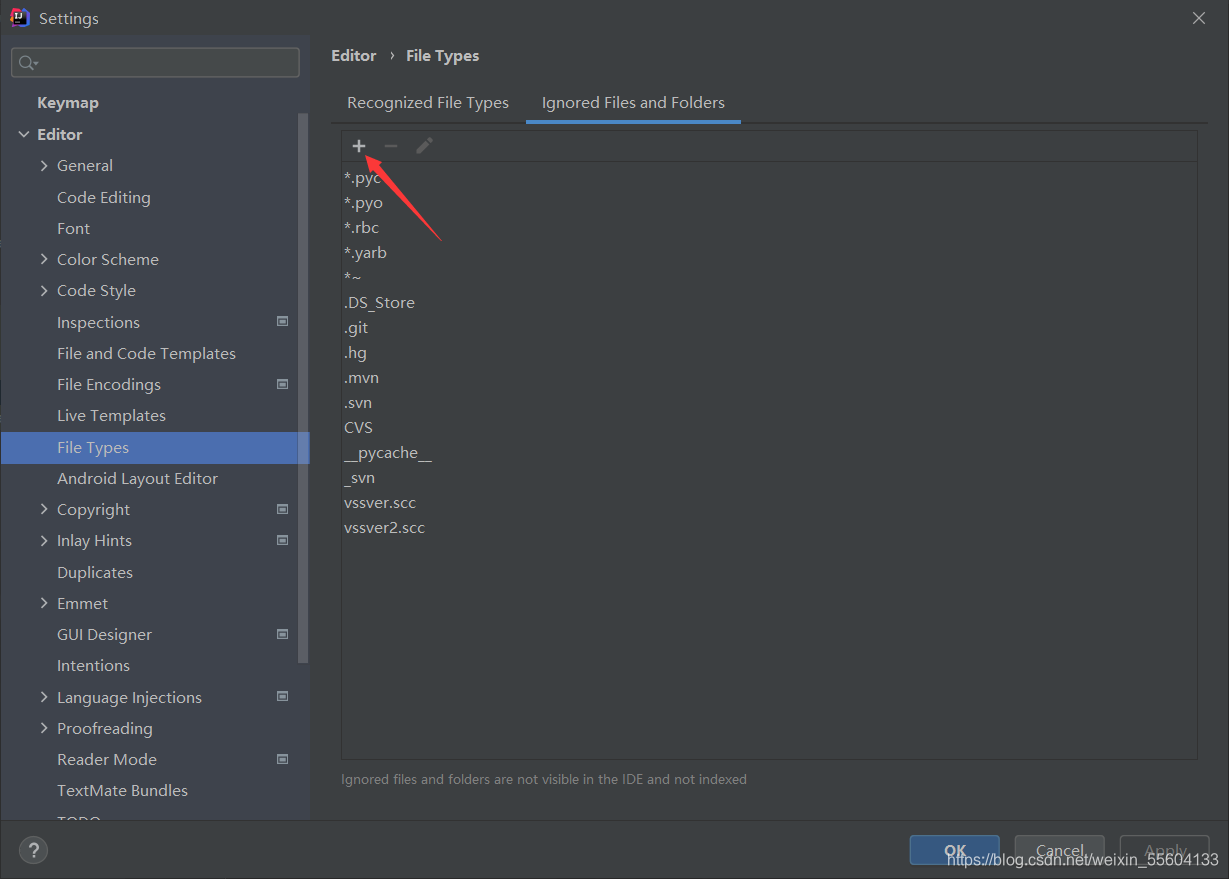This screenshot has width=1229, height=879.
Task: Click project-level icon next to File Encodings
Action: point(283,384)
